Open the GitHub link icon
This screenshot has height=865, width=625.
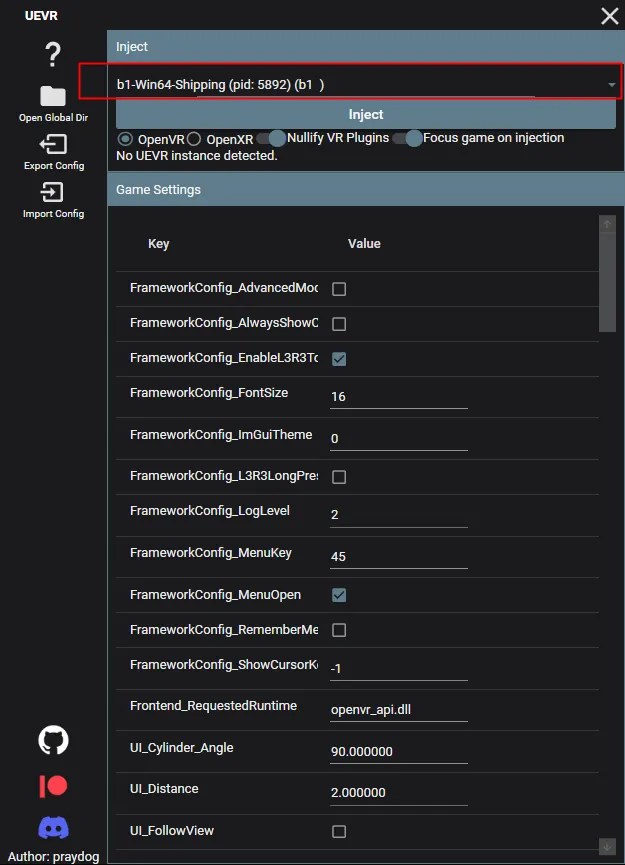[x=53, y=740]
